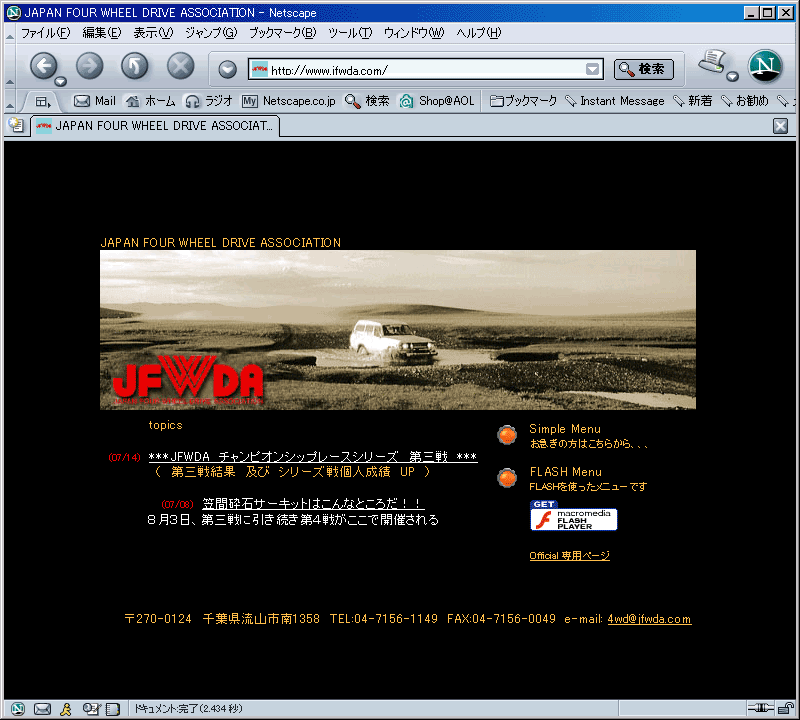Click the Get Macromedia Flash Player badge

point(573,515)
